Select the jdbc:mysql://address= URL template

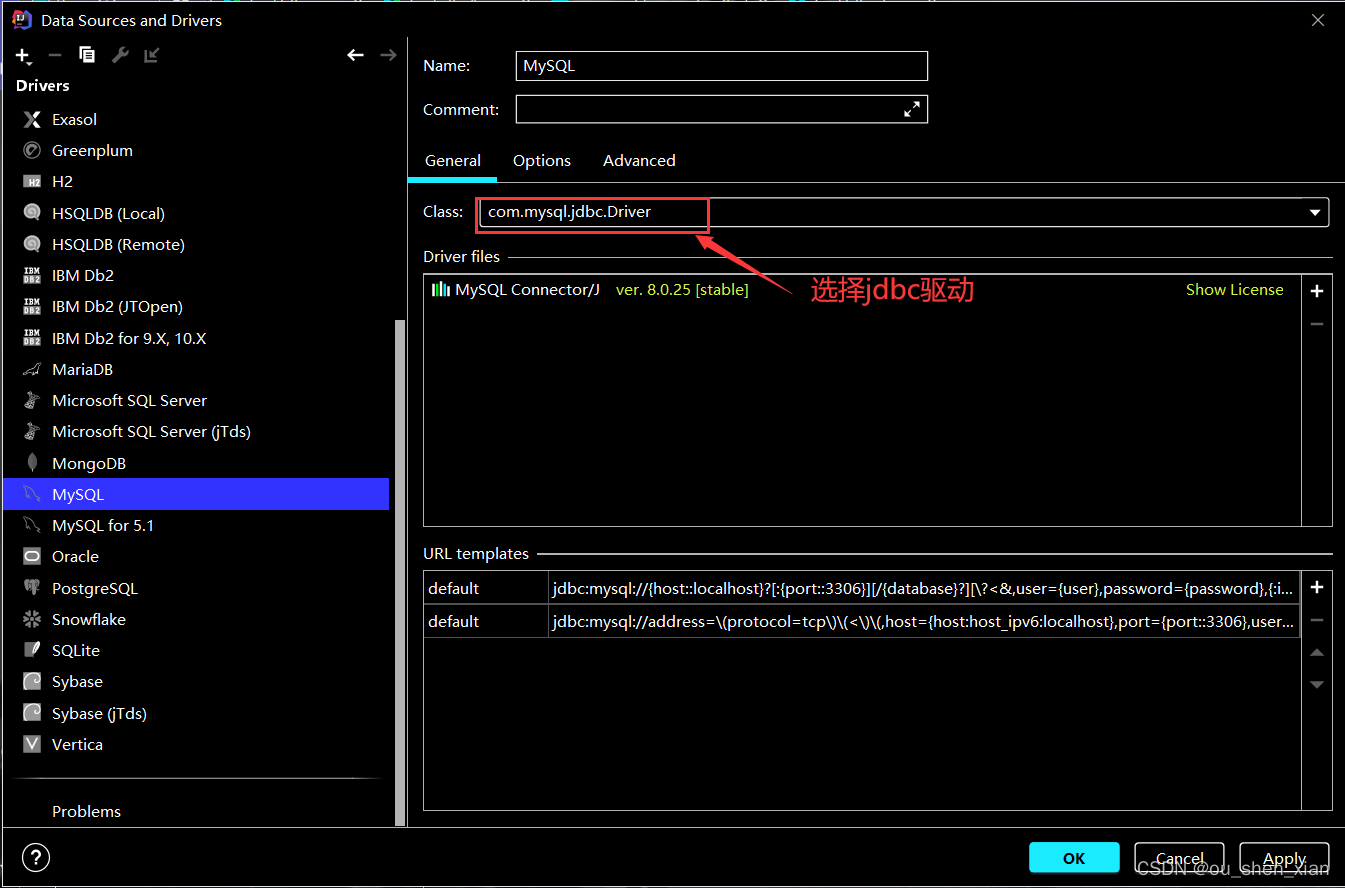pos(925,621)
